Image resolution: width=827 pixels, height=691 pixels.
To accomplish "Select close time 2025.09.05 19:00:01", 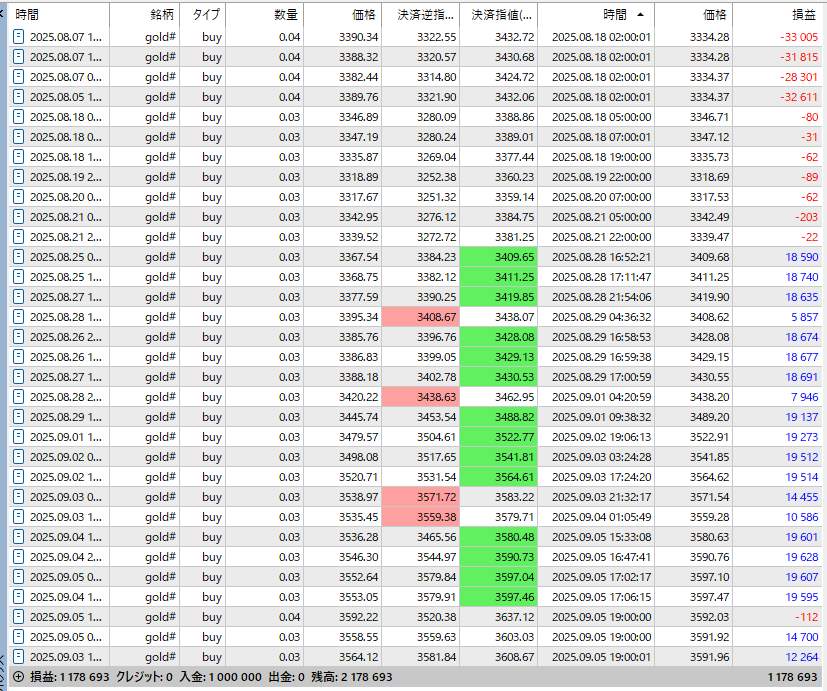I will point(601,657).
